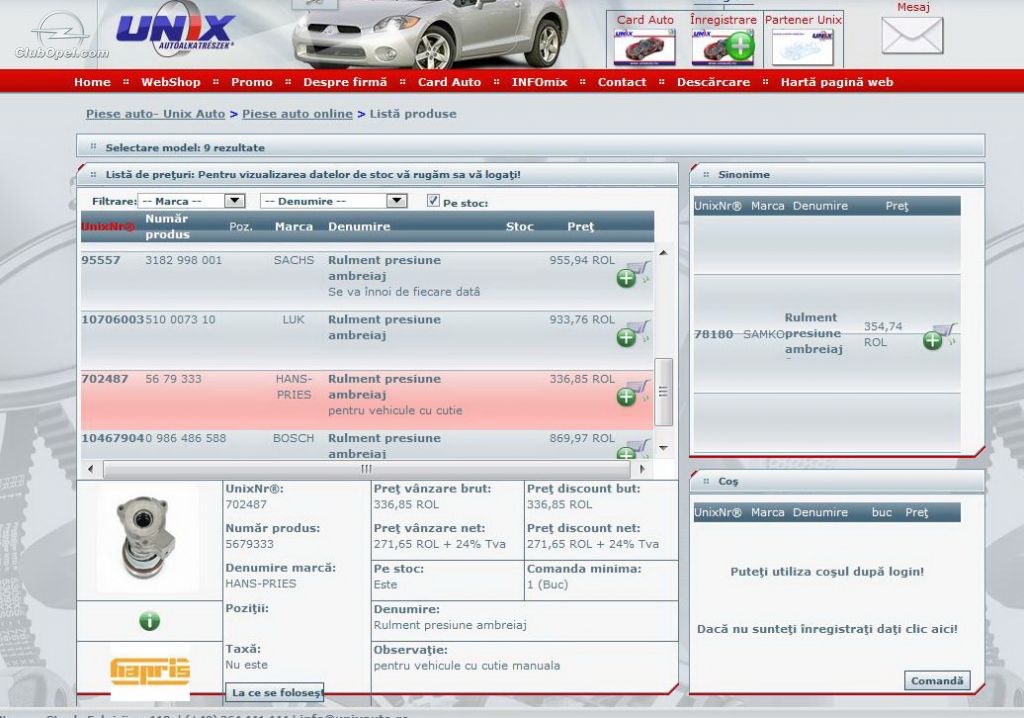This screenshot has height=718, width=1024.
Task: Open Hartă pagină web menu item
Action: (x=837, y=82)
